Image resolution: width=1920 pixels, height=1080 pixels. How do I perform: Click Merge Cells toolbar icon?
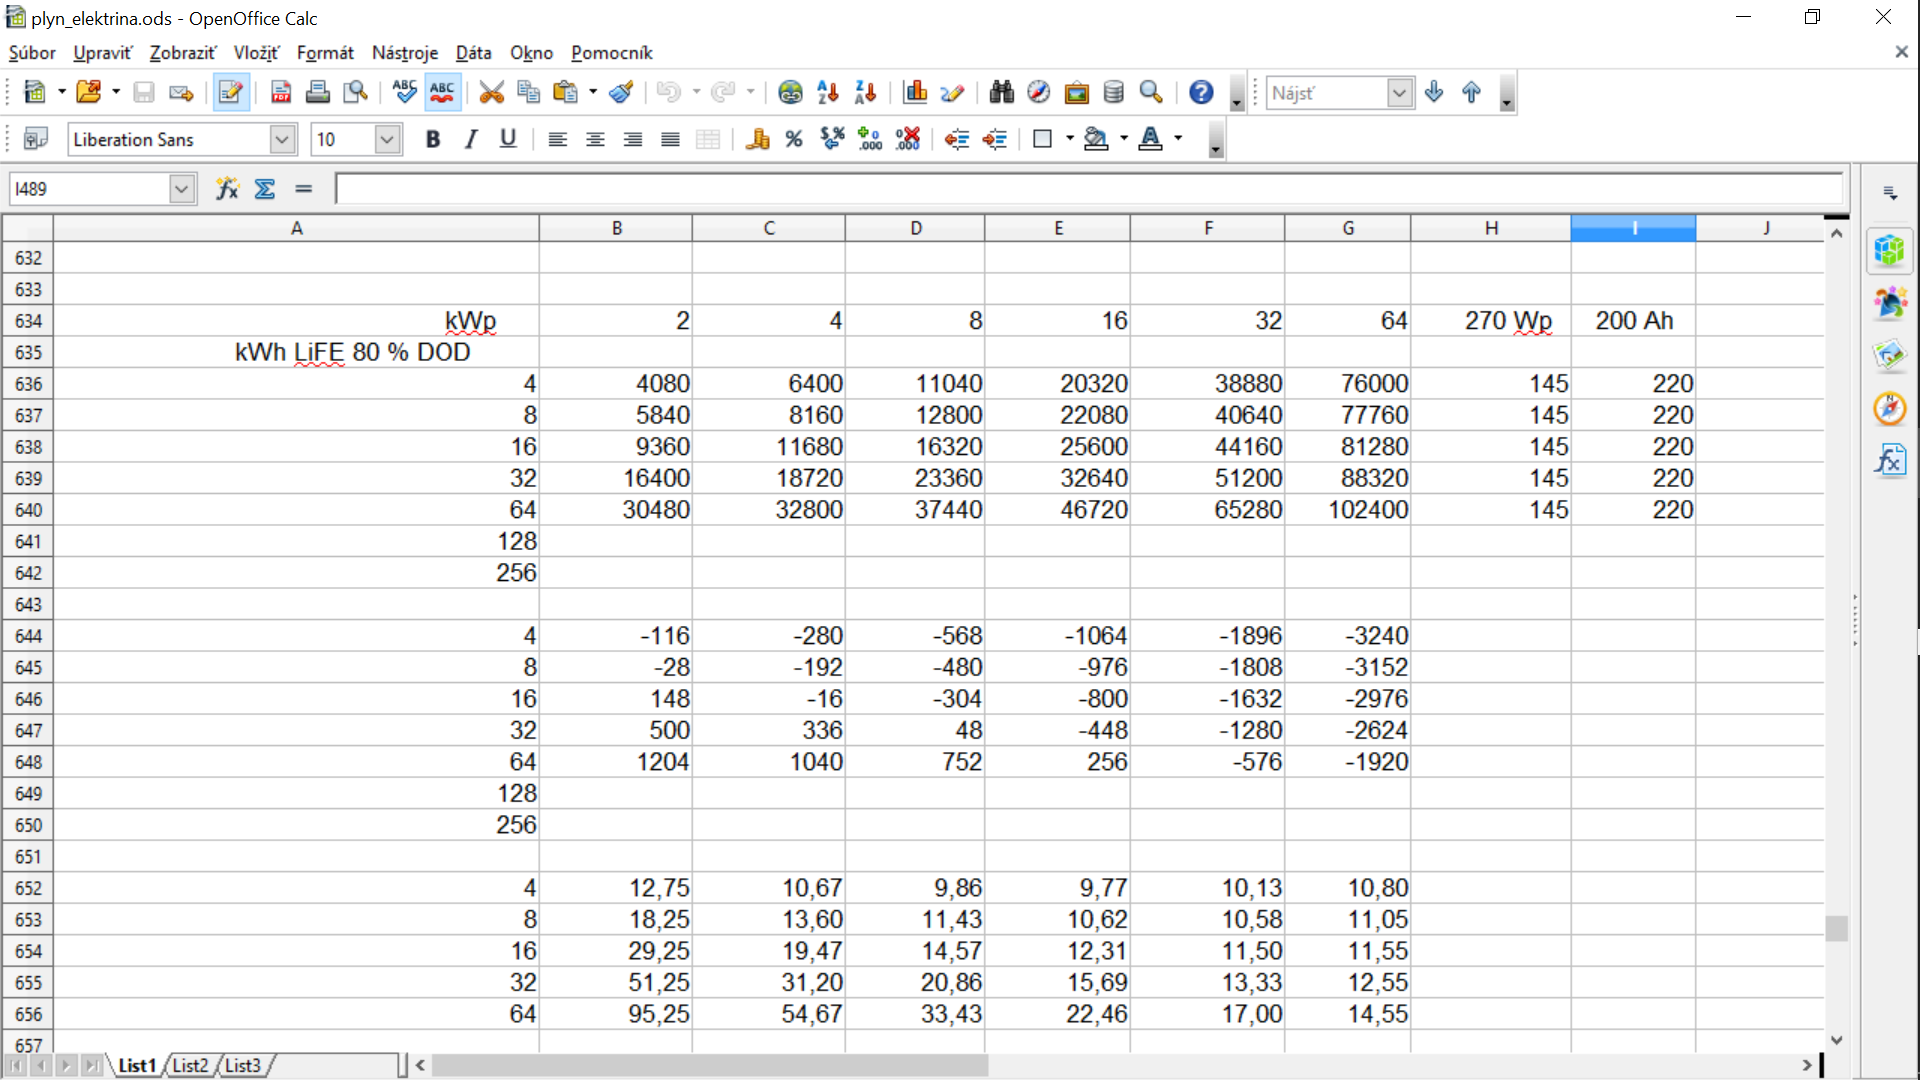click(x=708, y=140)
